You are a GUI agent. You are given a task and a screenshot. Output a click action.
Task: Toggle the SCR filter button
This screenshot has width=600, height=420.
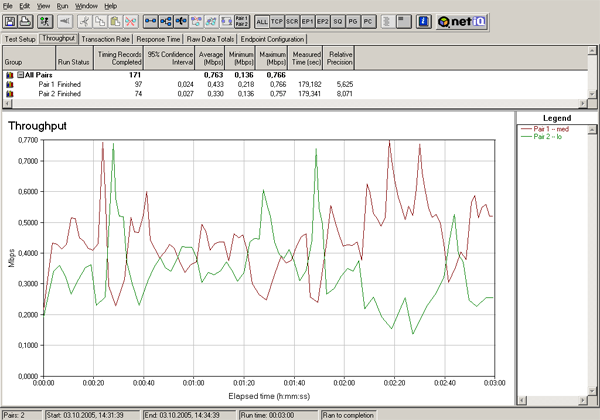click(292, 21)
